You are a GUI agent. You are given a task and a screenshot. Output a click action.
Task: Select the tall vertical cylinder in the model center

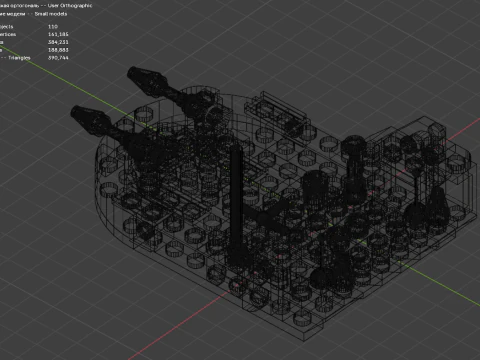click(236, 203)
